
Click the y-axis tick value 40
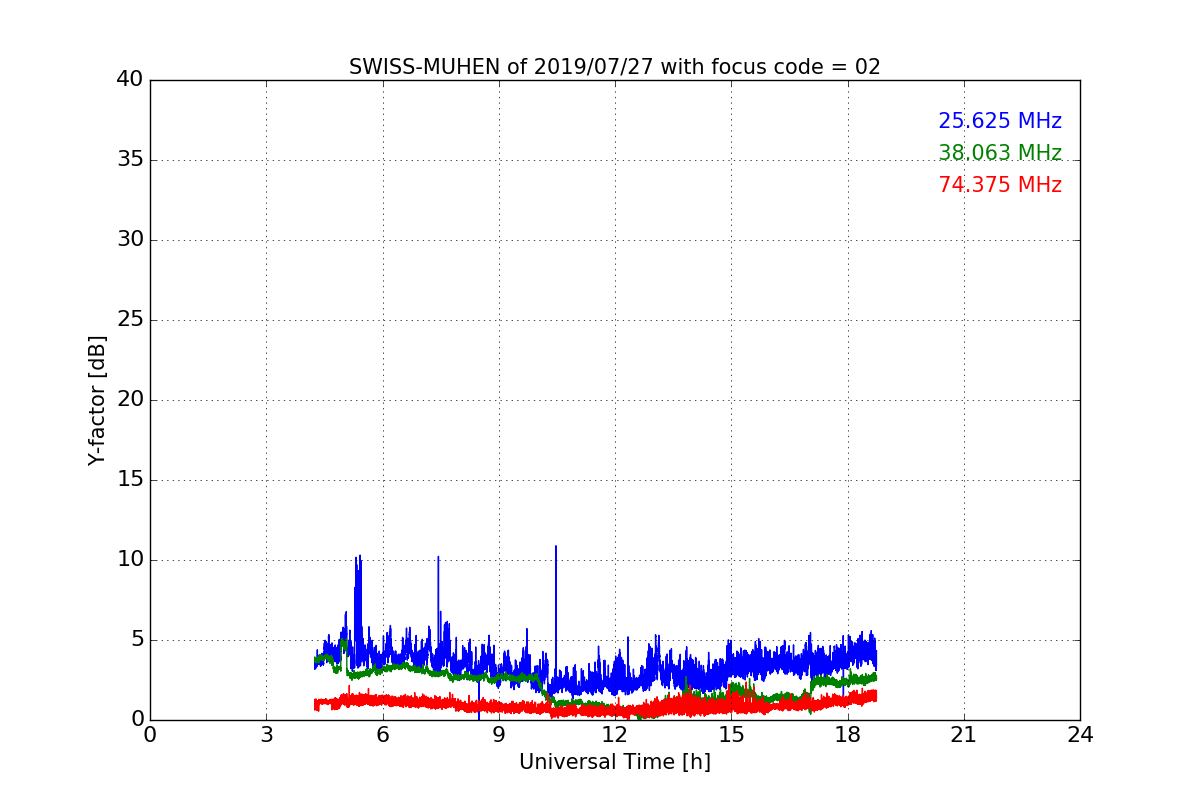pos(130,79)
